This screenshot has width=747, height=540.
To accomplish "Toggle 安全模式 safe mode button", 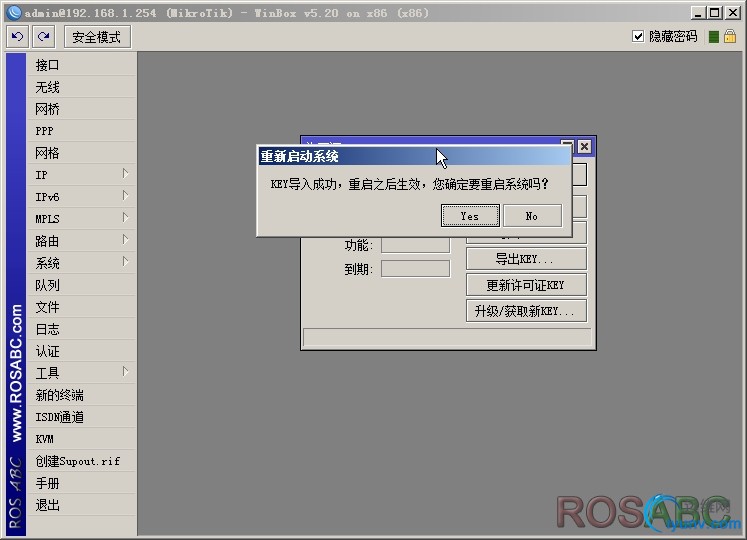I will (97, 37).
